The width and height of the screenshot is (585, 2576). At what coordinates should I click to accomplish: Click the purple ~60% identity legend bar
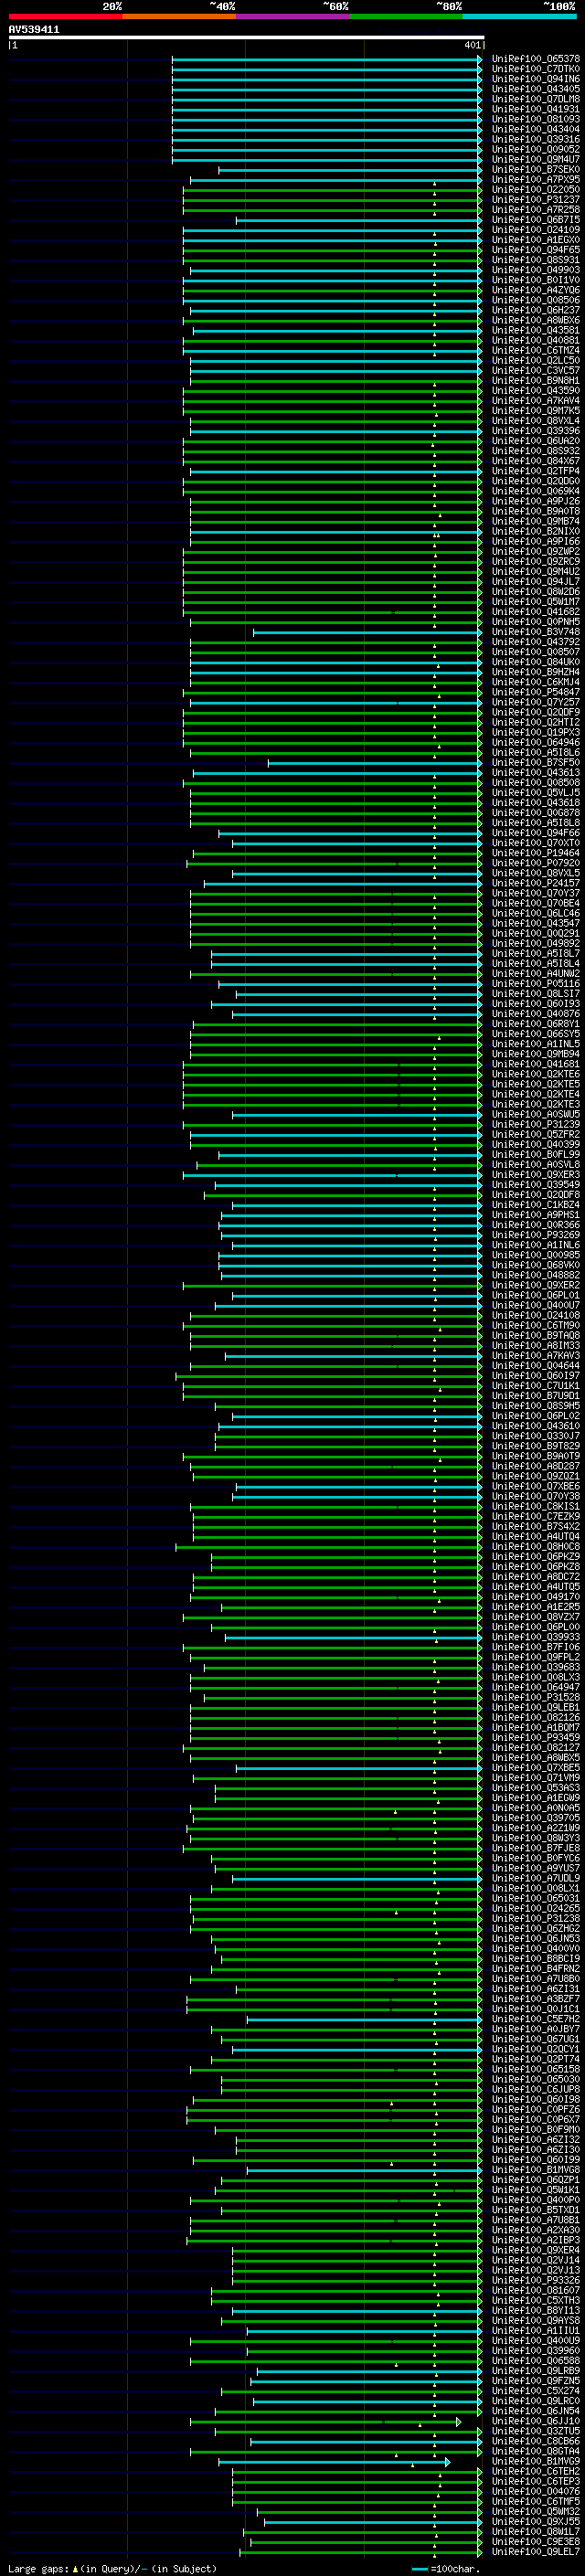tap(292, 17)
